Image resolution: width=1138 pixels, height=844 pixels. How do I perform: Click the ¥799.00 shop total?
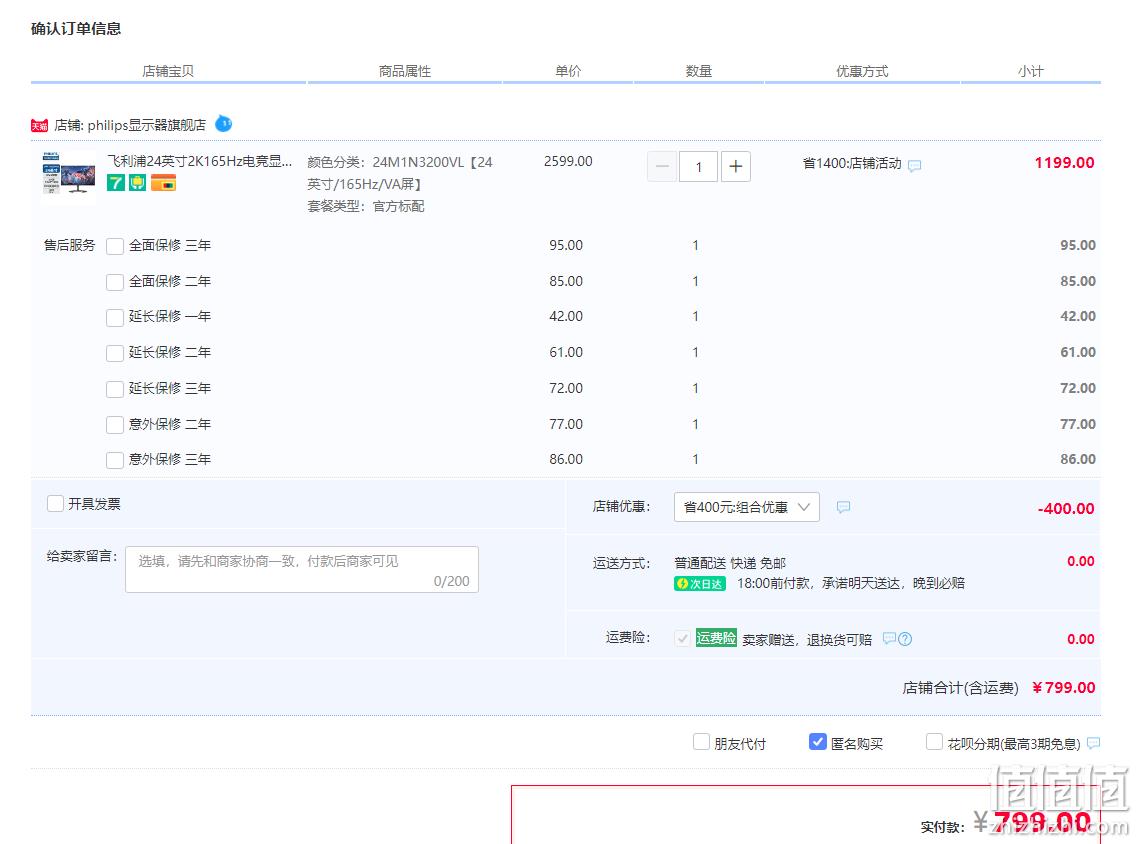tap(1063, 687)
